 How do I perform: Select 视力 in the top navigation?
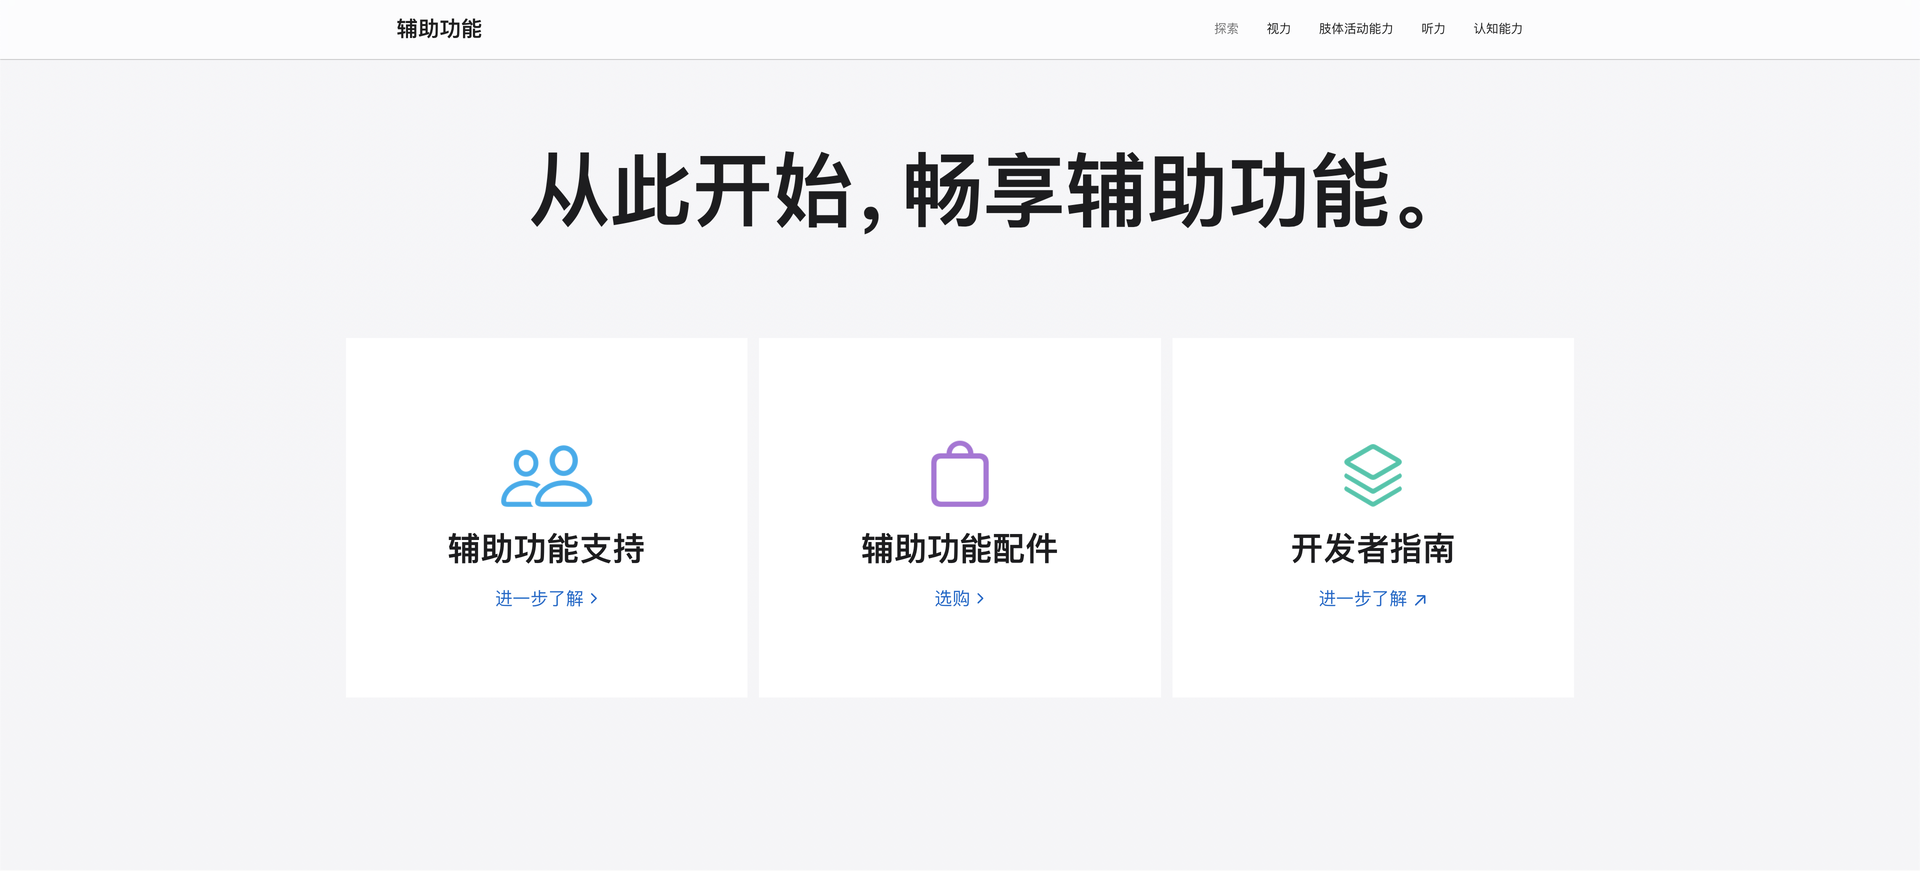[x=1278, y=29]
